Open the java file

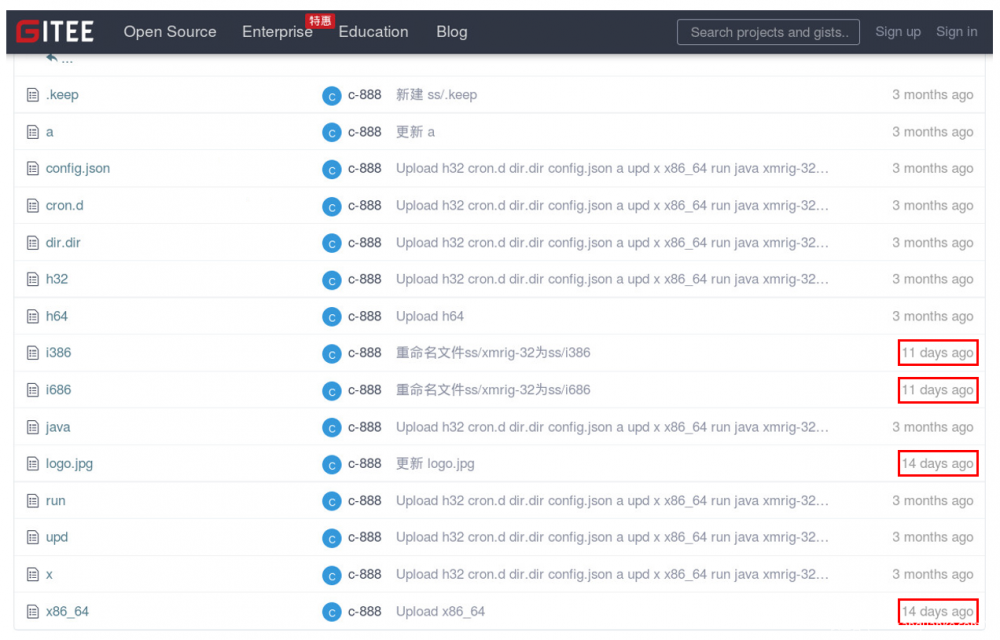pos(57,427)
